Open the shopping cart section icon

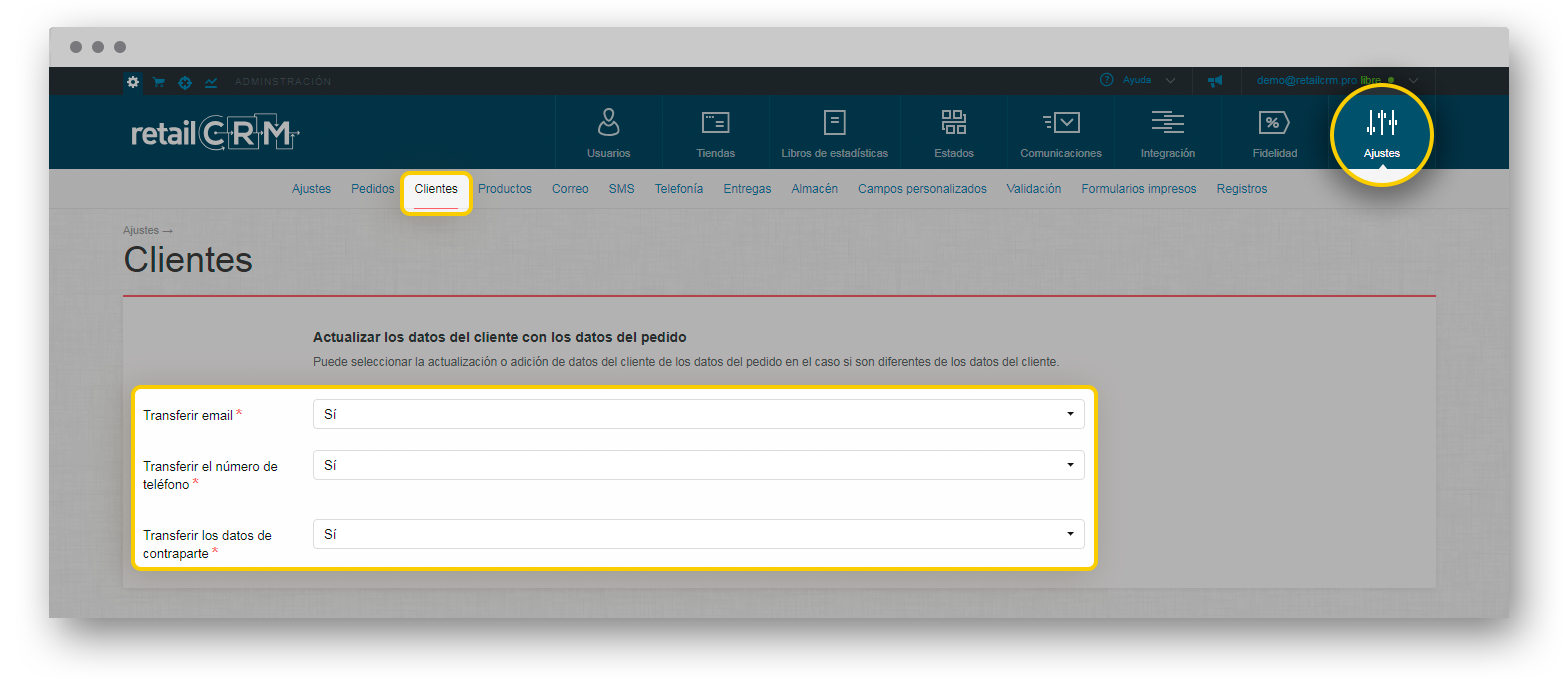158,82
